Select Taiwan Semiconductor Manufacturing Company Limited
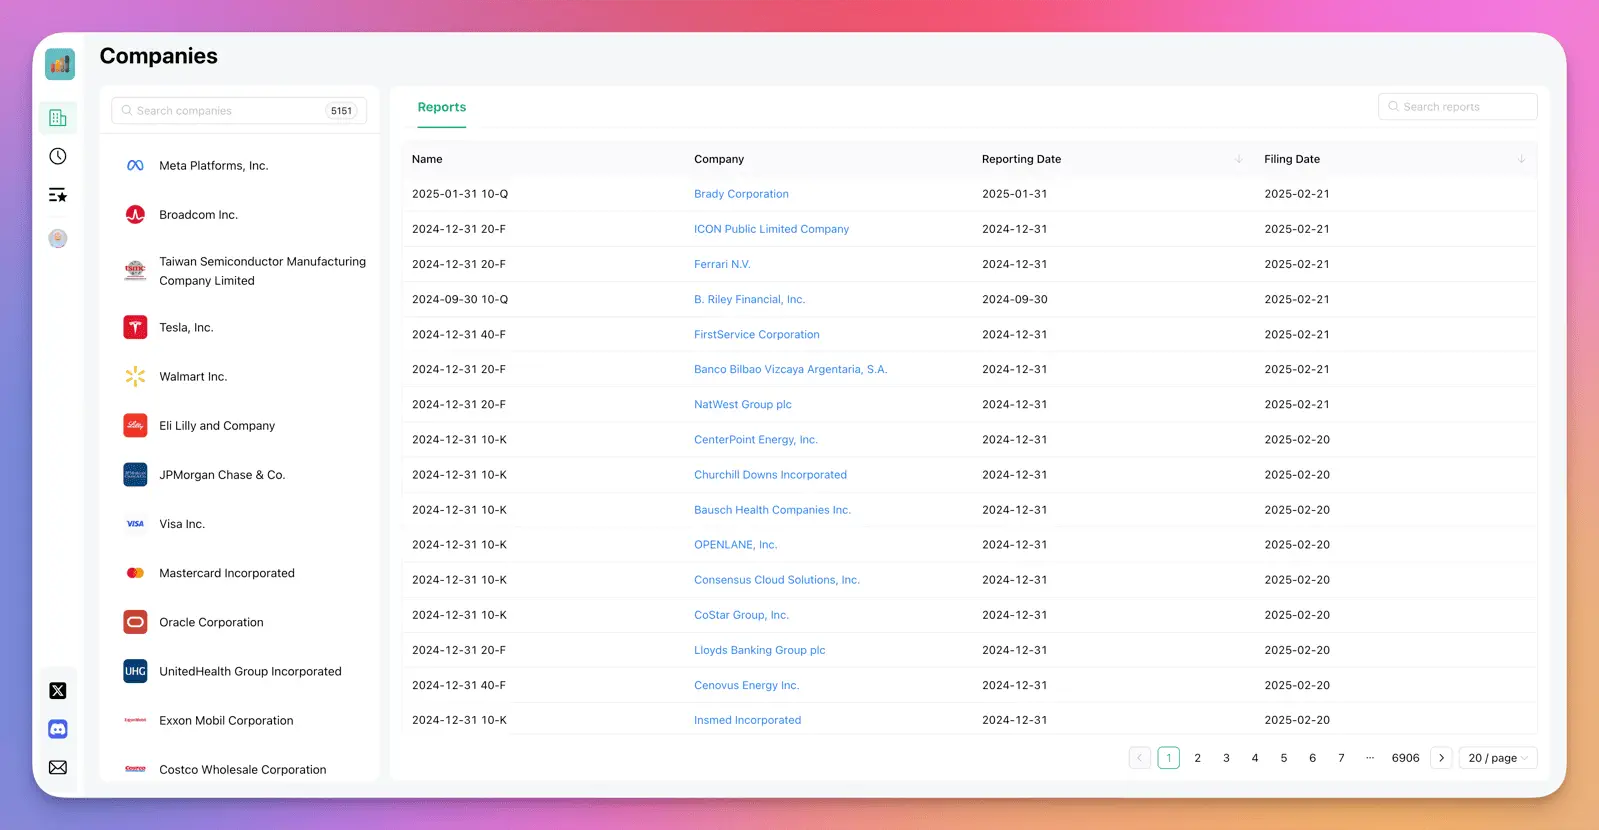 (239, 271)
